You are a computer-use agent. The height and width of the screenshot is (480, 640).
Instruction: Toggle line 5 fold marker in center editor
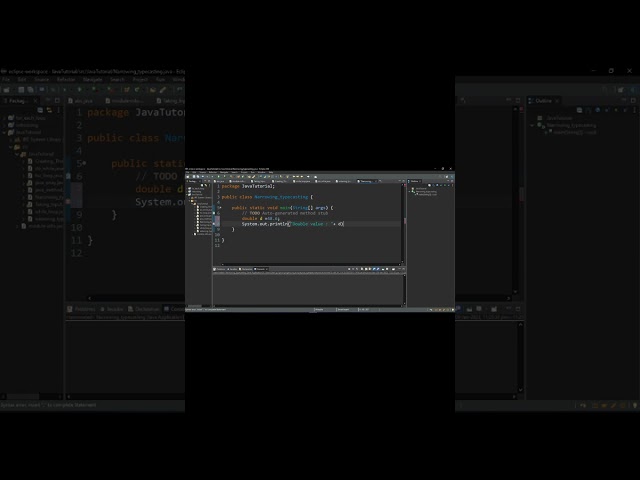click(x=220, y=207)
